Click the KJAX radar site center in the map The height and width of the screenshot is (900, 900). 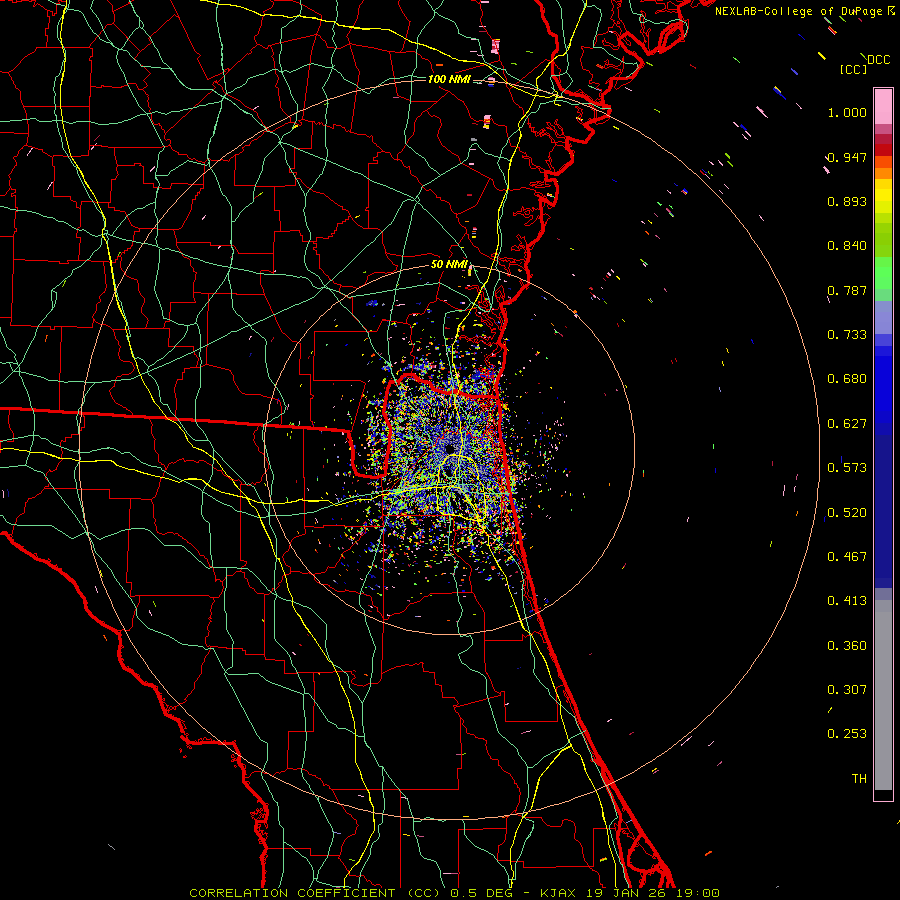coord(450,449)
